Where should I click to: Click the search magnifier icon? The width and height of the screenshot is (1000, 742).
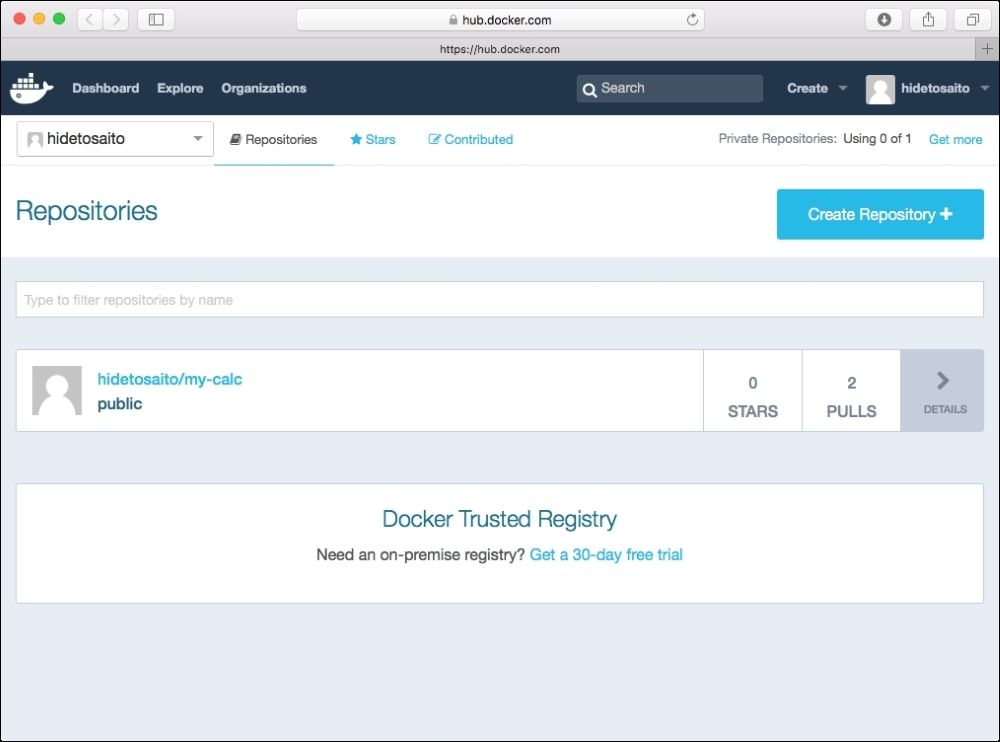click(589, 89)
